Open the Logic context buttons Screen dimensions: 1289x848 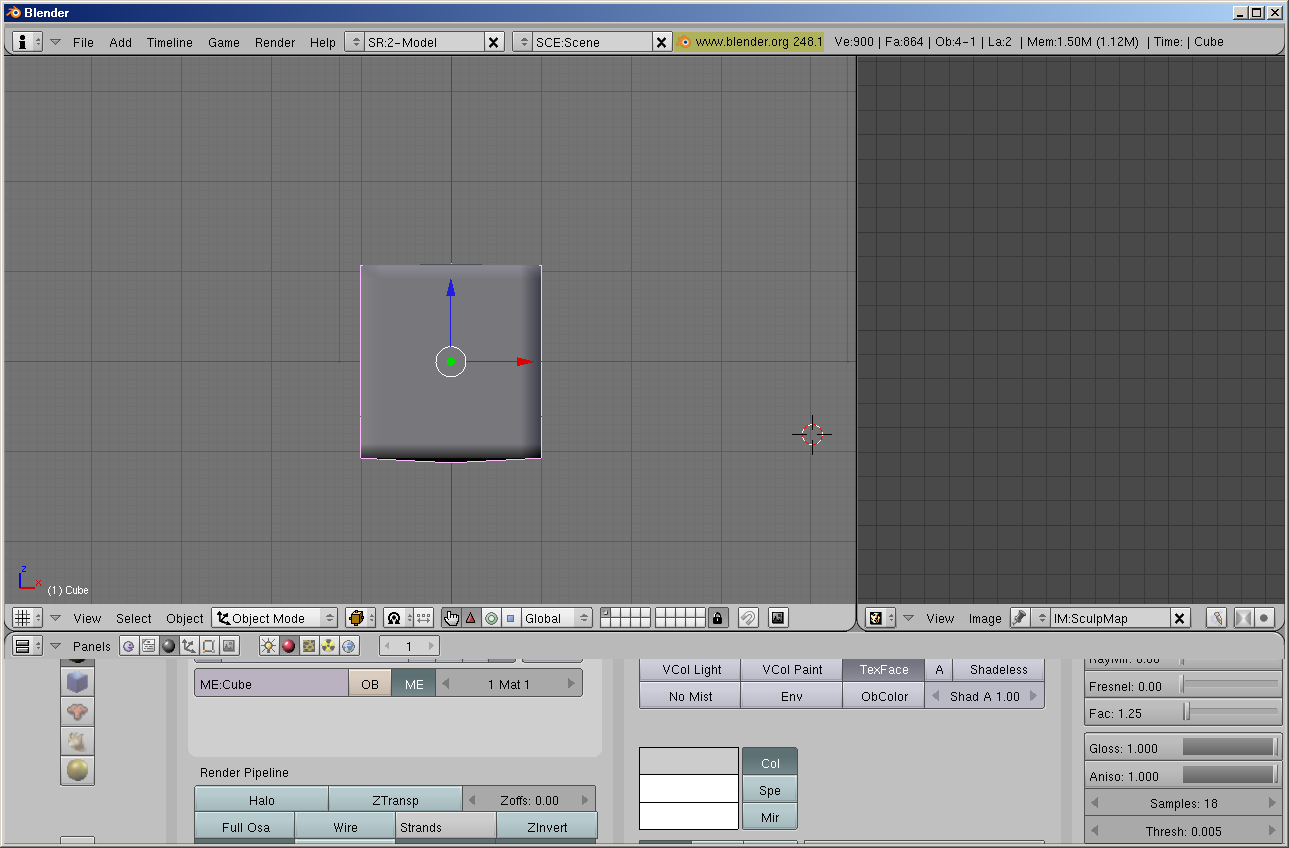coord(128,646)
